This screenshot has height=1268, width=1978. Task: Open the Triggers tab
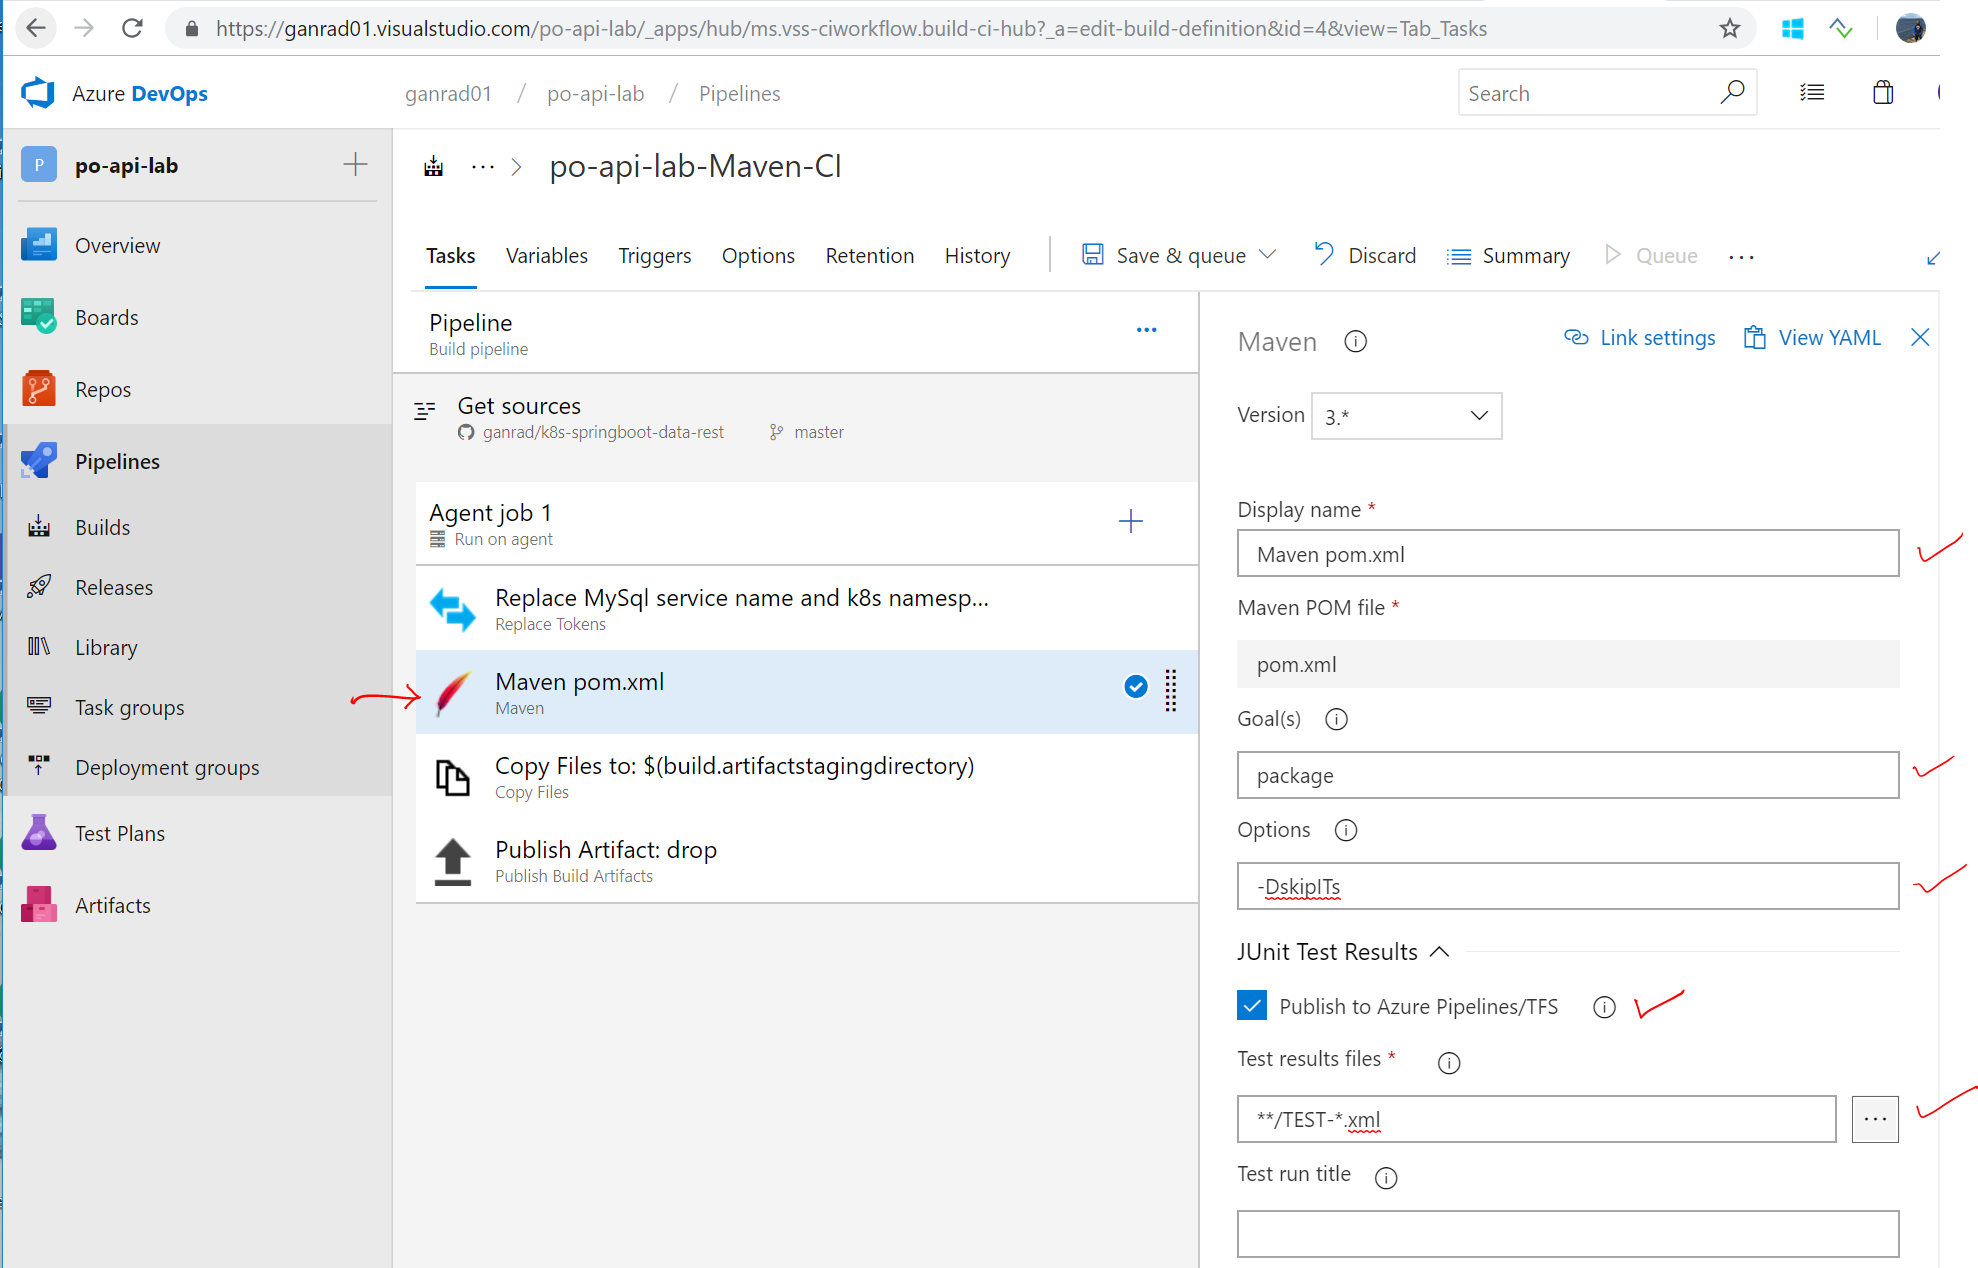[x=654, y=255]
